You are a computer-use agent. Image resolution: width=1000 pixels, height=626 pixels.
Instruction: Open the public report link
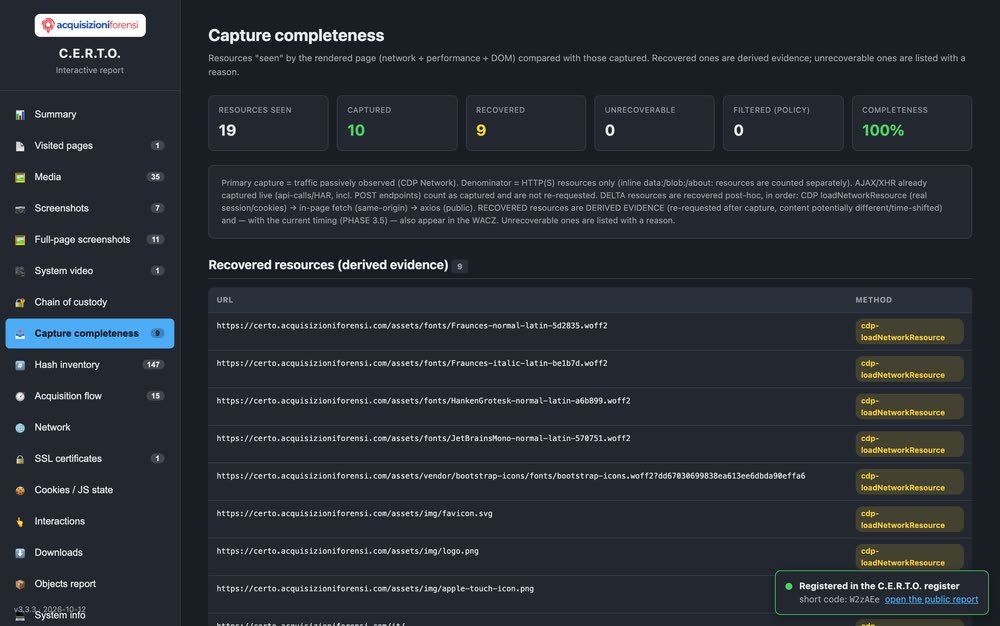(931, 599)
